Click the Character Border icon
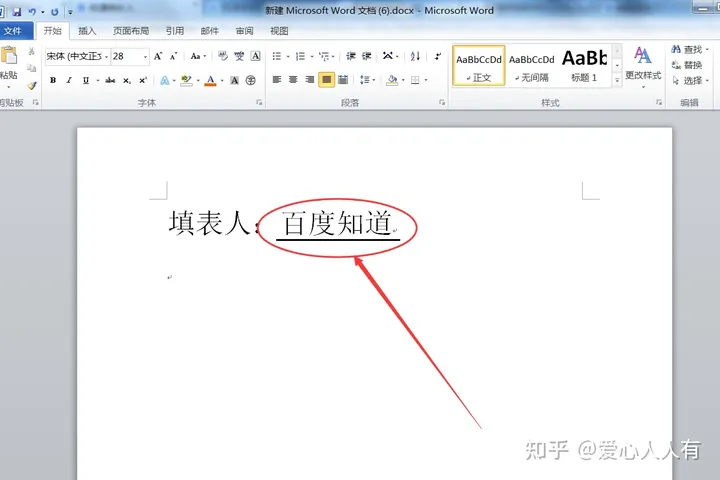The image size is (720, 480). (x=256, y=56)
